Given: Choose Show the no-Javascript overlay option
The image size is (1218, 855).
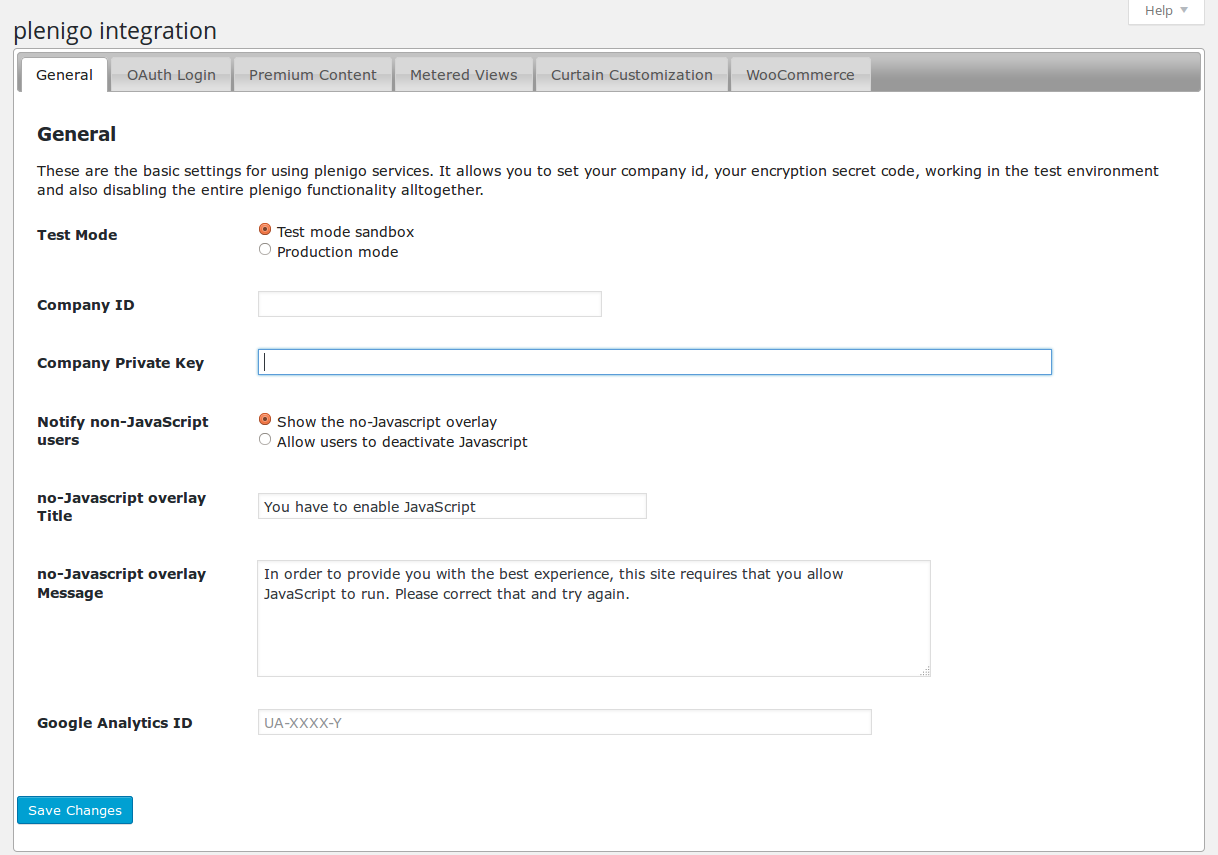Looking at the screenshot, I should pyautogui.click(x=265, y=420).
